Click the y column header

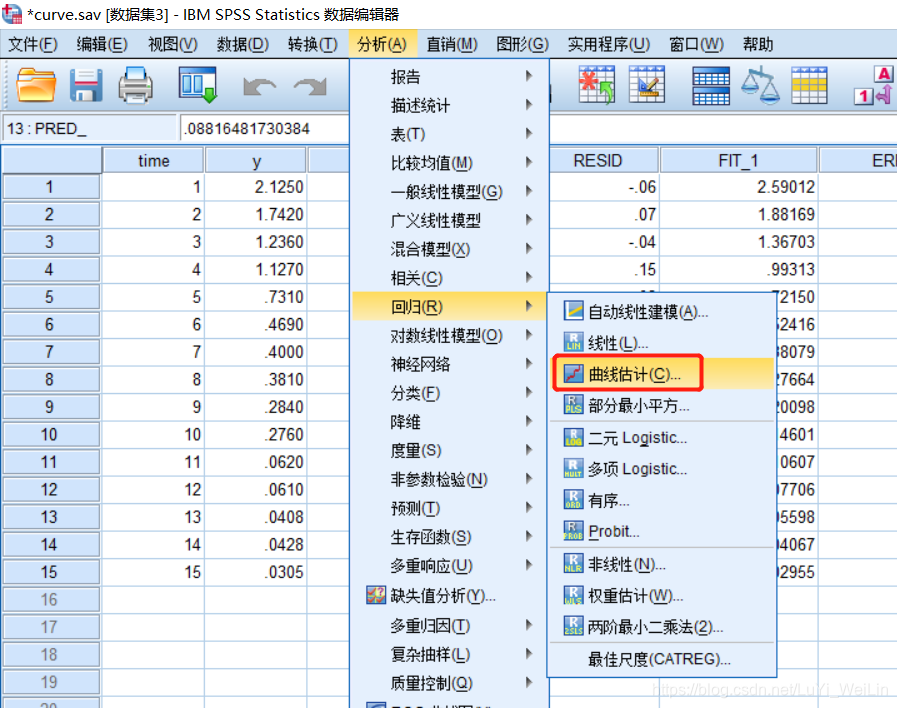[x=256, y=161]
